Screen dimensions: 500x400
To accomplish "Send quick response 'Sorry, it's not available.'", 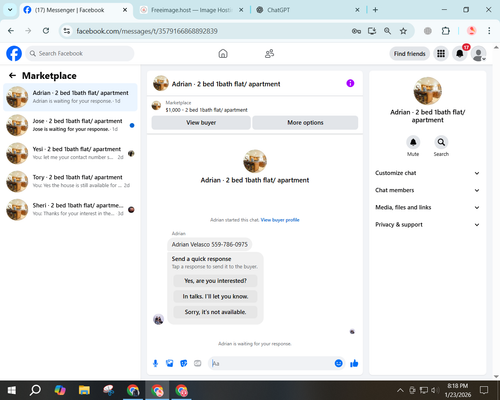I will 215,312.
